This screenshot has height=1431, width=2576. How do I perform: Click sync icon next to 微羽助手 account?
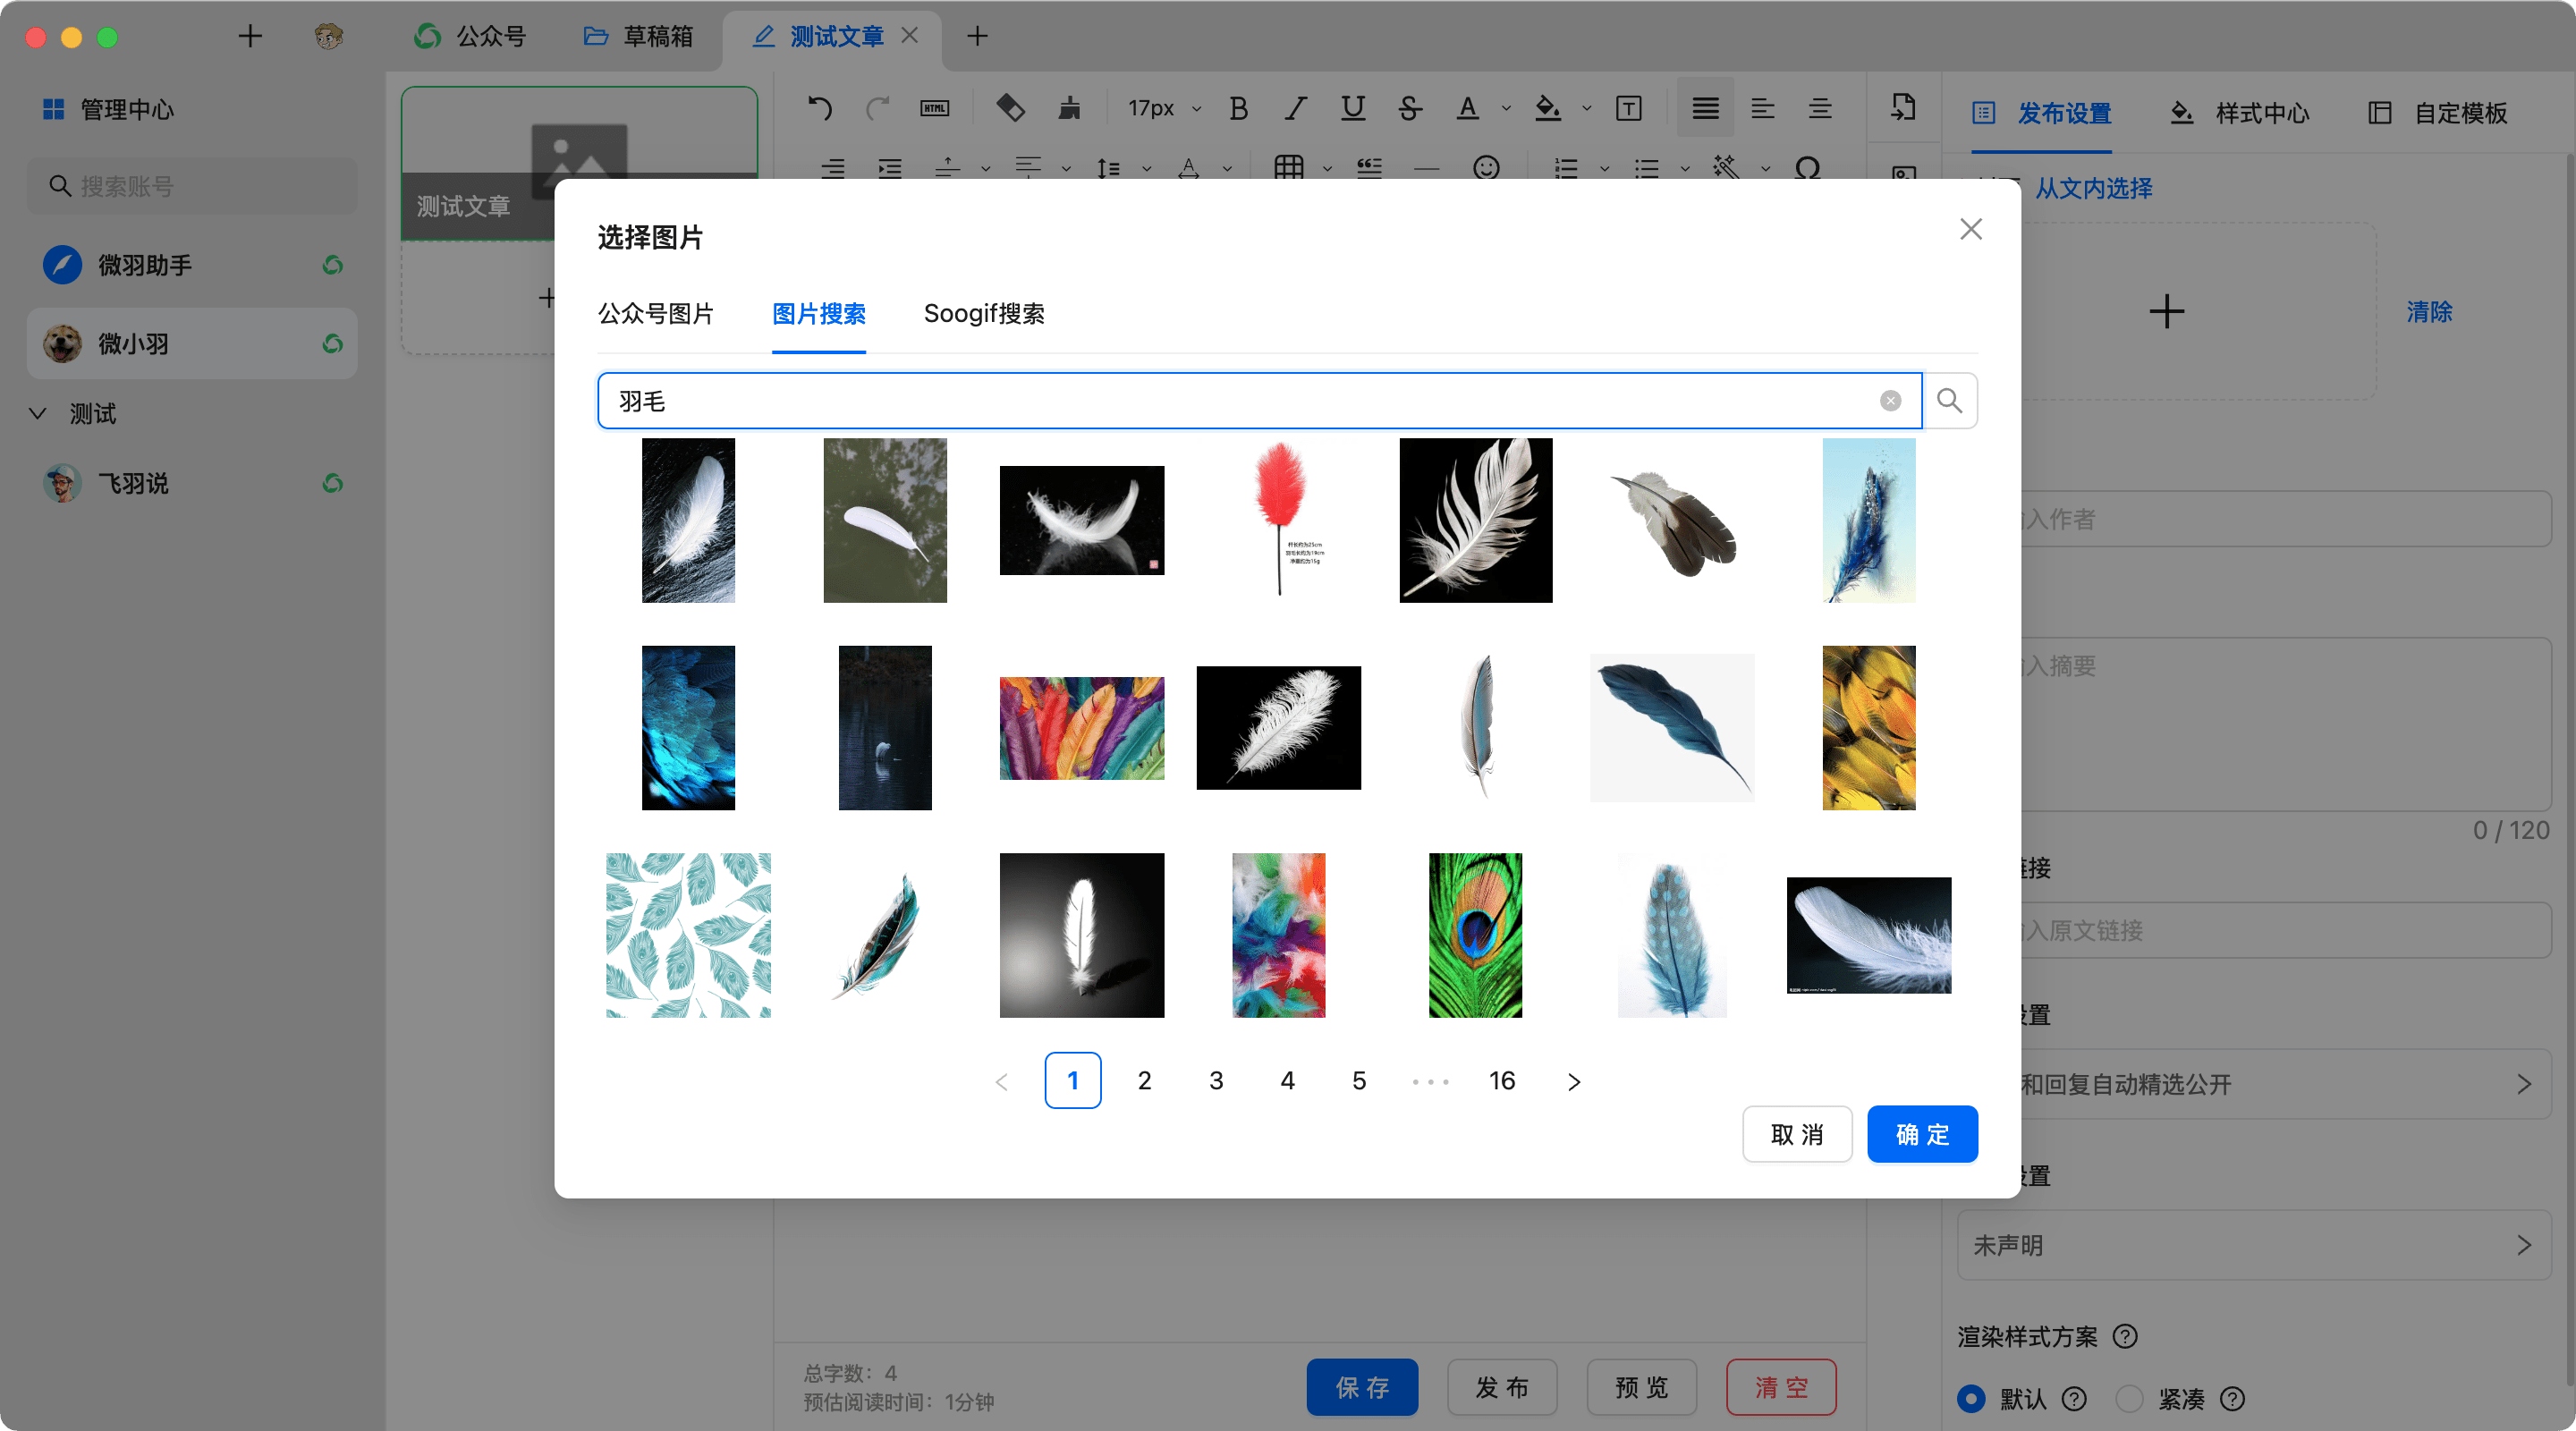[333, 265]
